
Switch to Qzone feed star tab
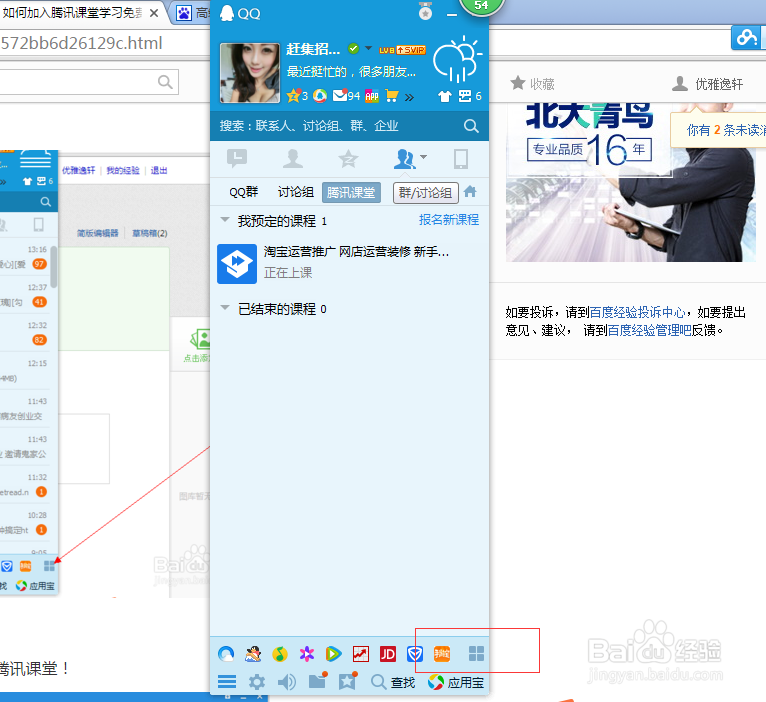coord(349,159)
